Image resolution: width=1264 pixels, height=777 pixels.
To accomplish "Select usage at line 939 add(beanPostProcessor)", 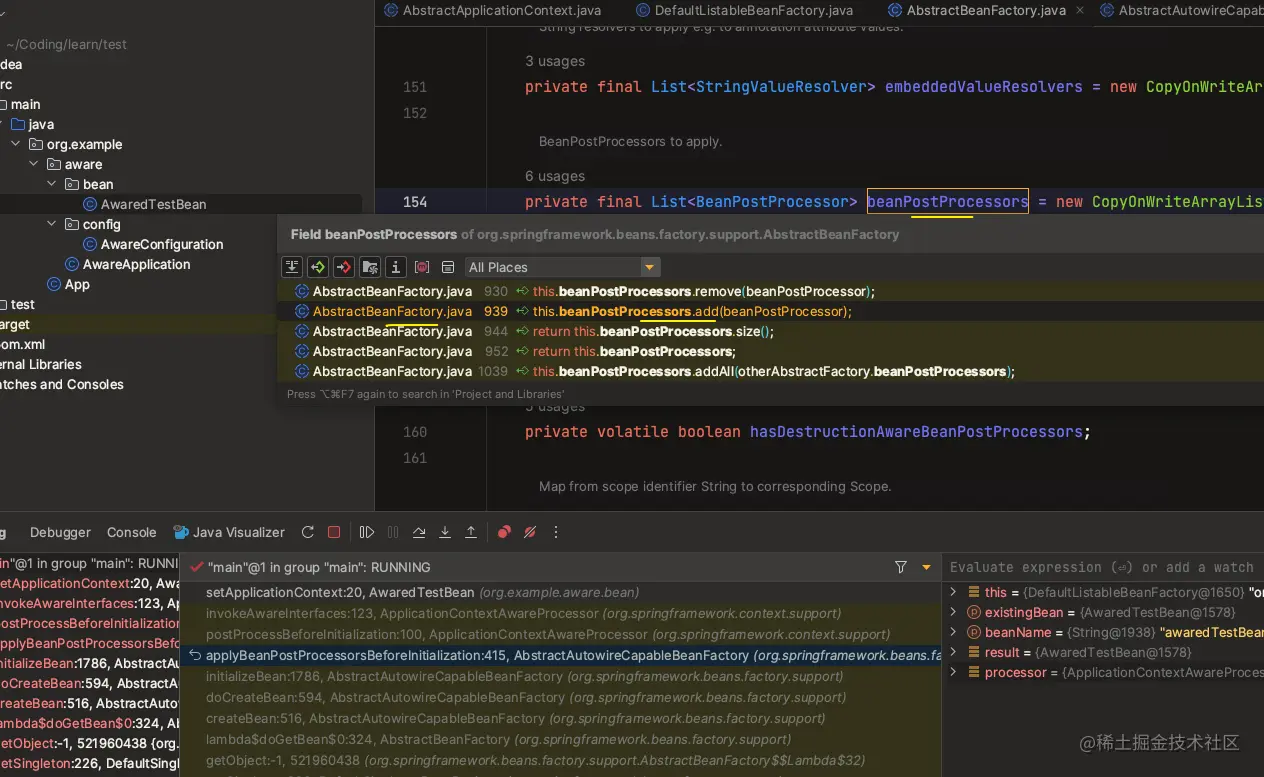I will tap(770, 311).
